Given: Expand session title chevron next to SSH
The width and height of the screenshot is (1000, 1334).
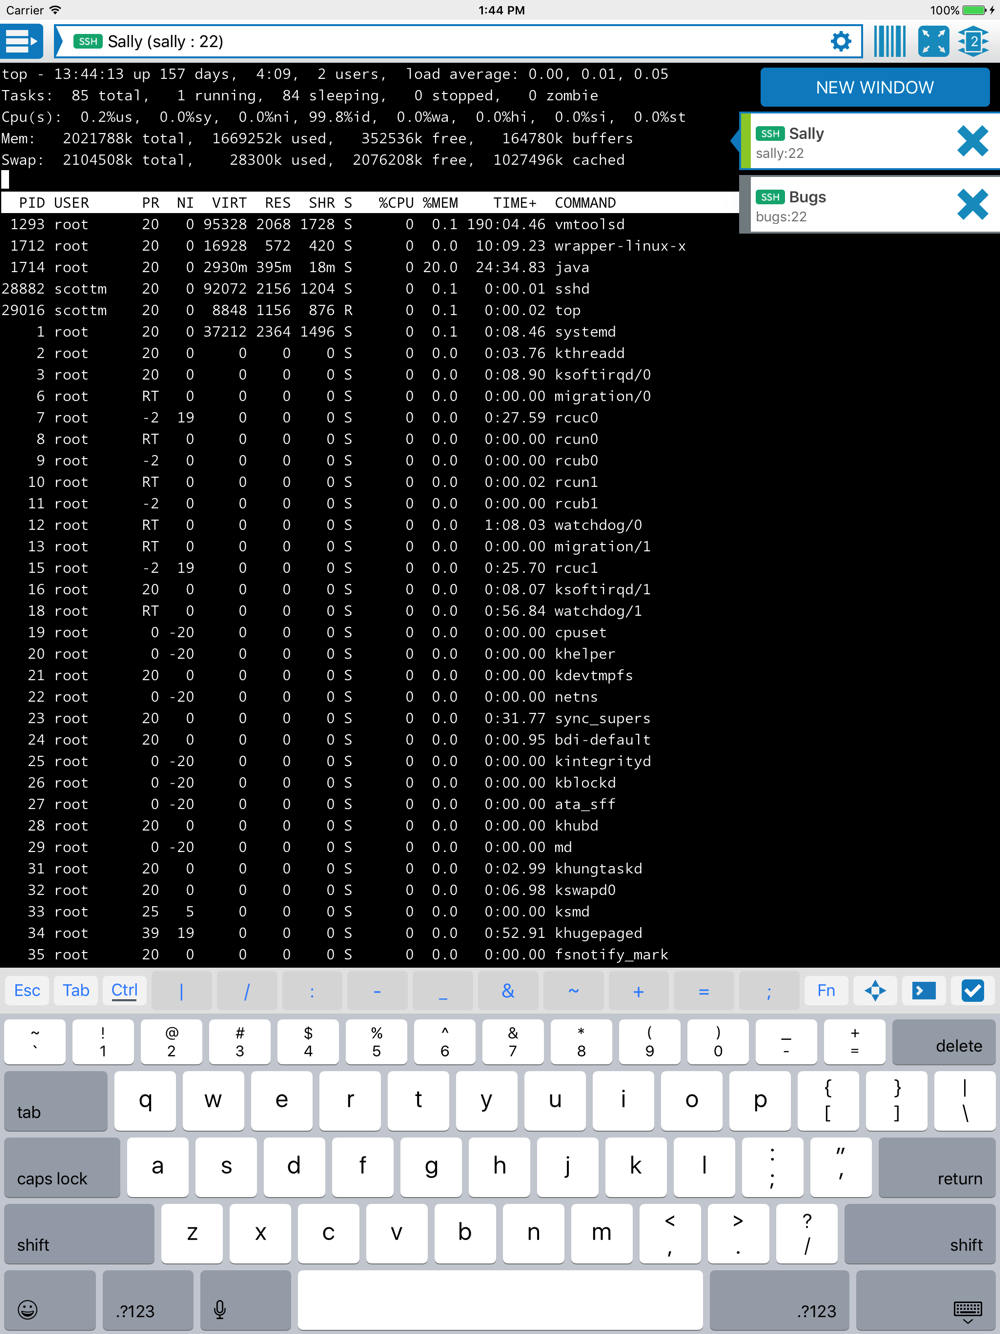Looking at the screenshot, I should tap(59, 42).
